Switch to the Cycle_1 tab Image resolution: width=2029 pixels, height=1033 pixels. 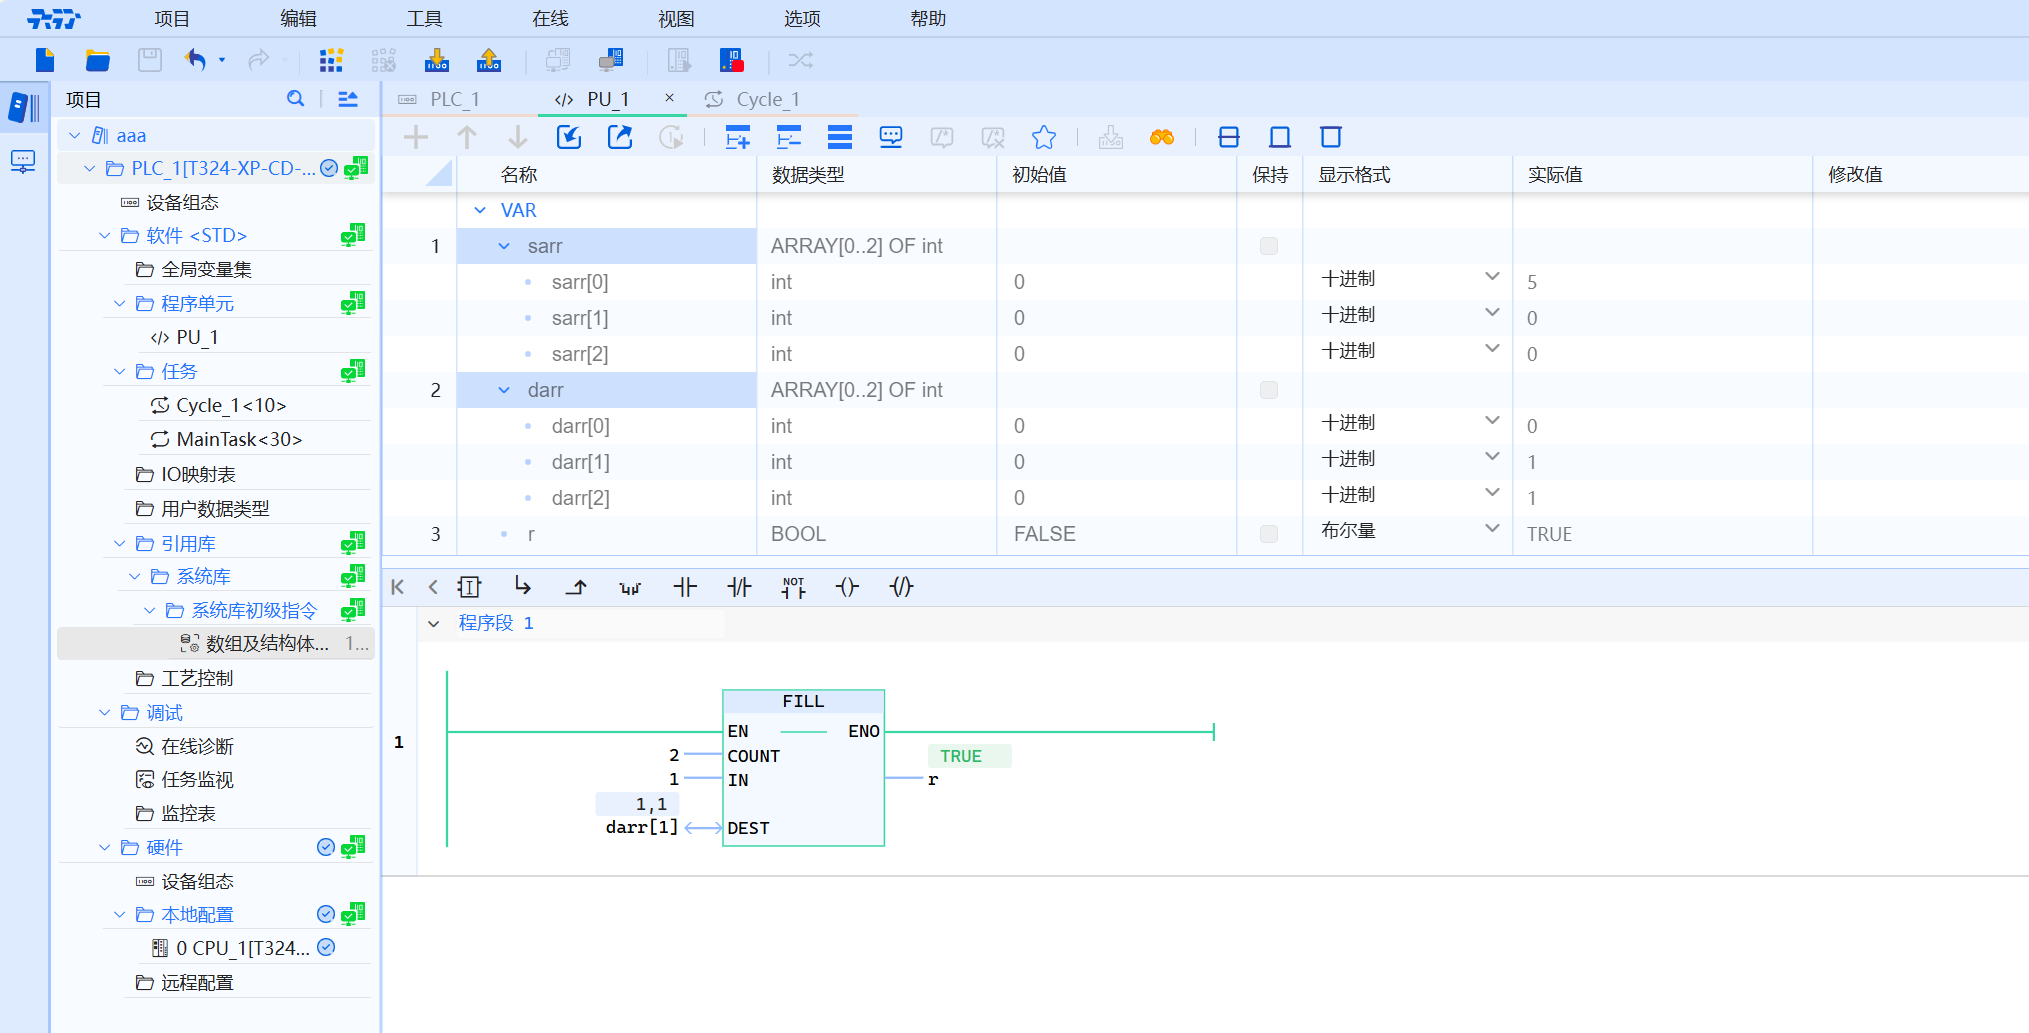coord(767,99)
